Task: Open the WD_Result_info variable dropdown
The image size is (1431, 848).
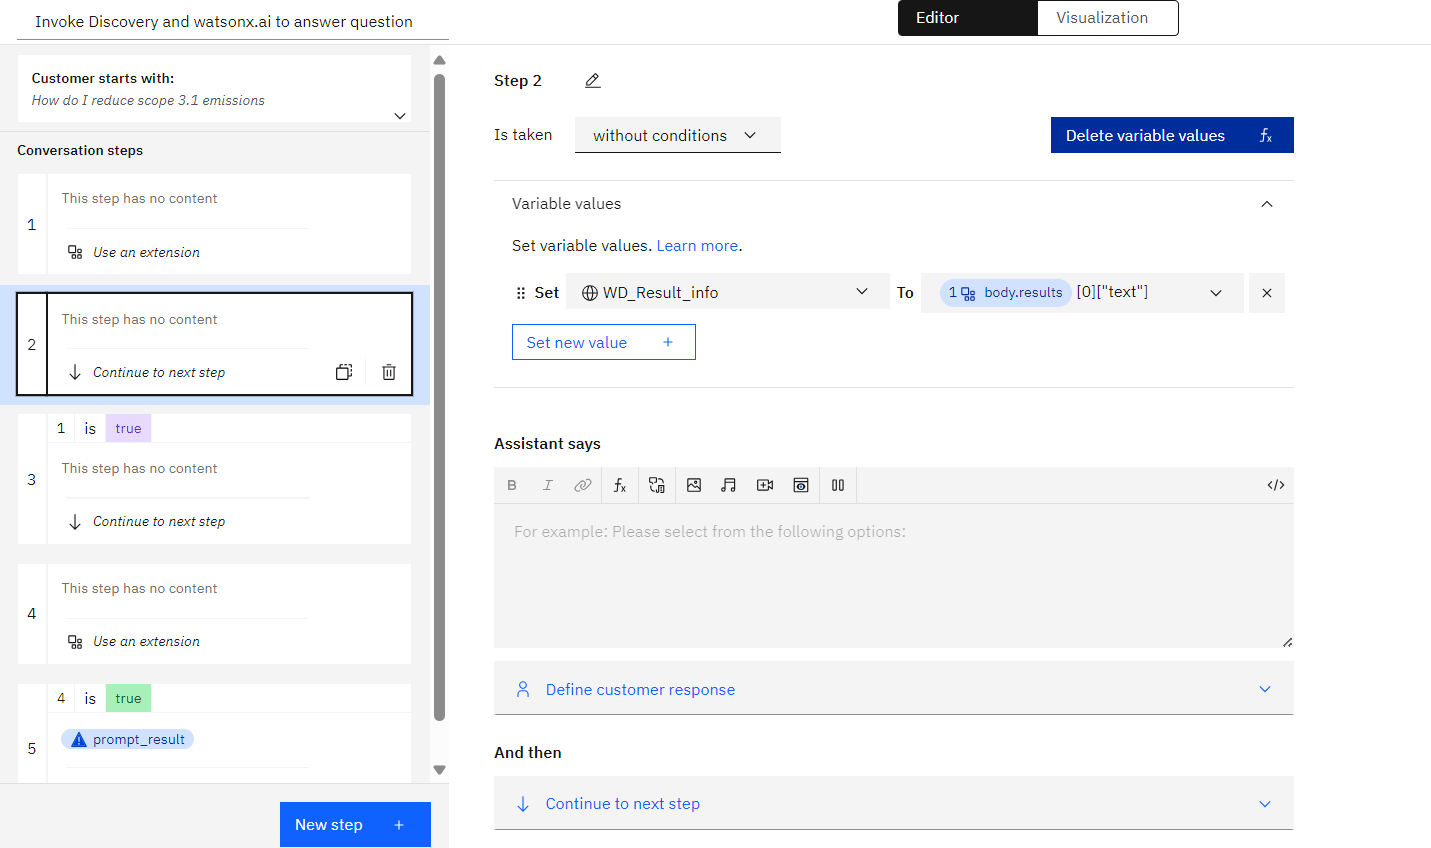Action: click(x=728, y=292)
